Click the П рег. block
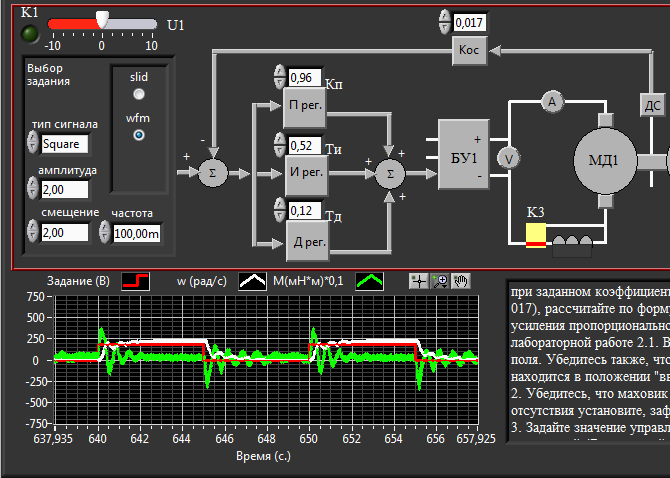The image size is (670, 478). 305,106
